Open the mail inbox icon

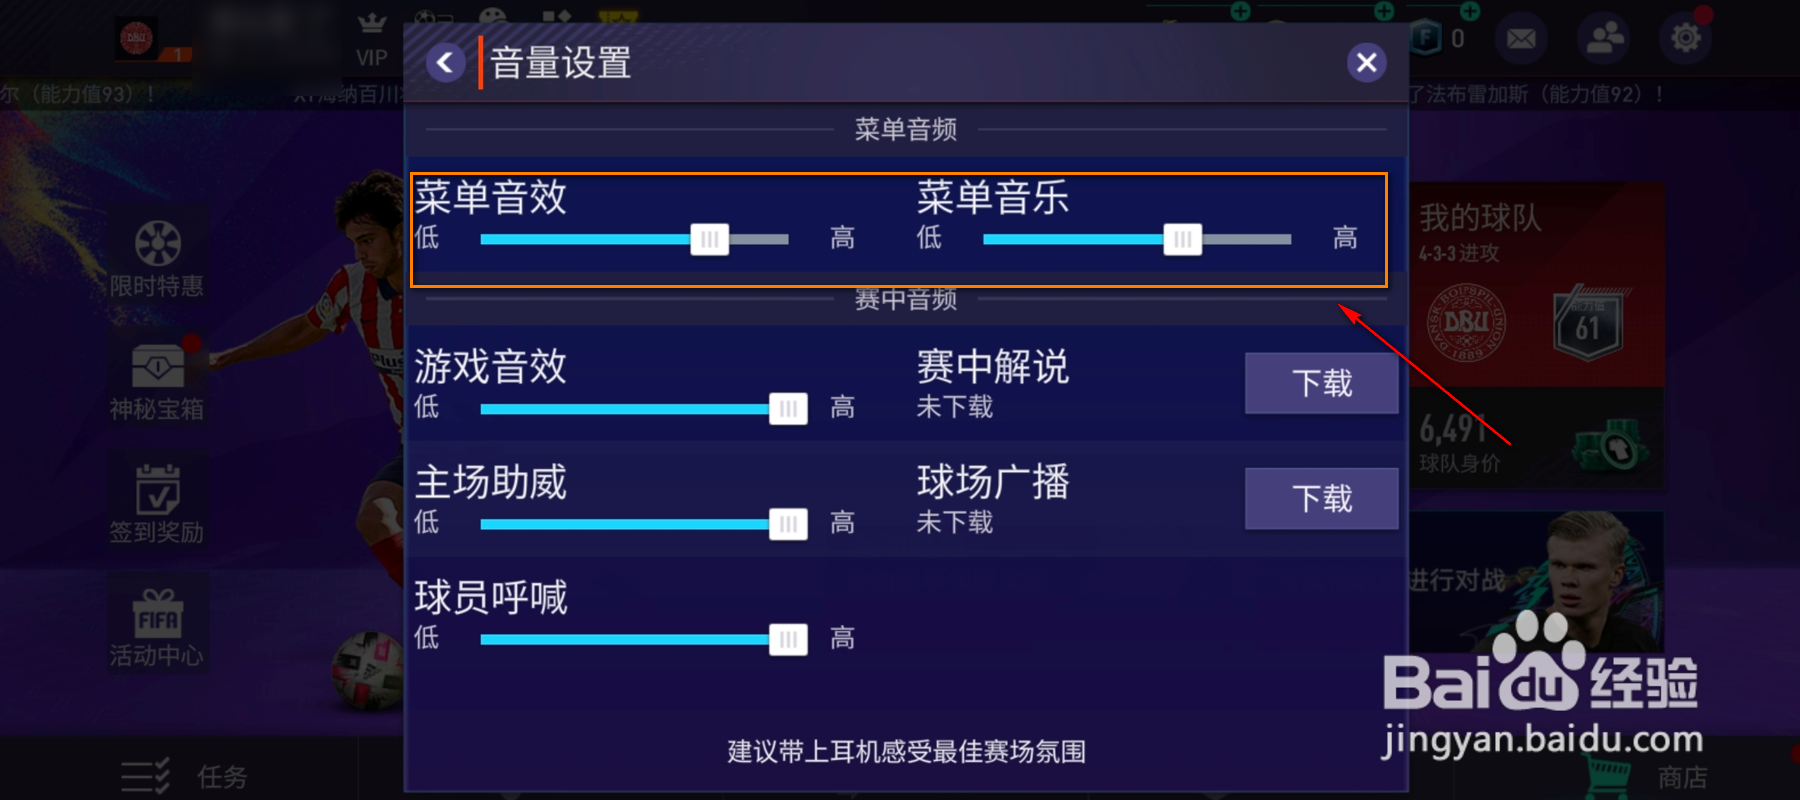point(1521,38)
